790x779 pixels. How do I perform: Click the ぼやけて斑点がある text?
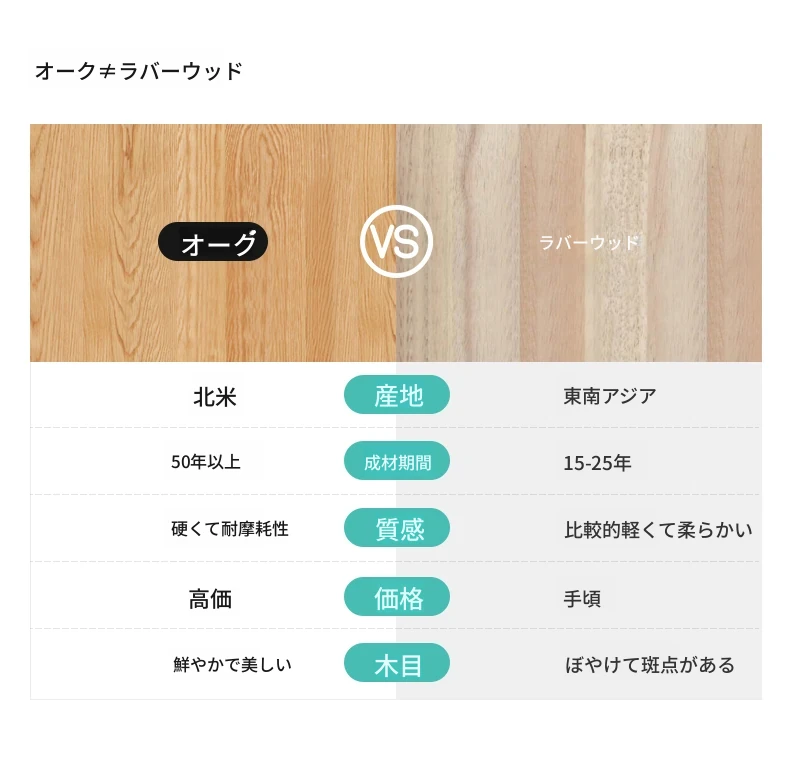(650, 665)
